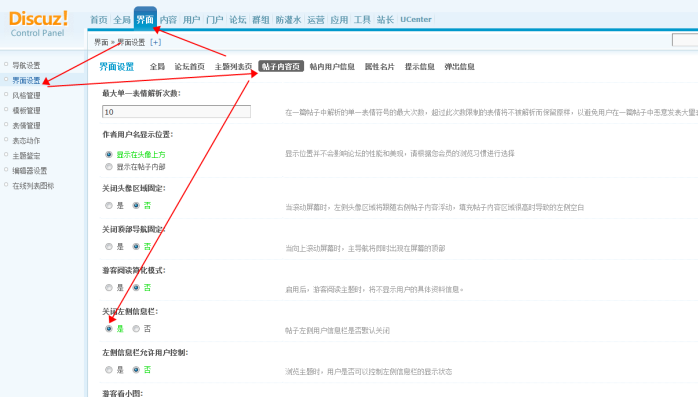Open the 内容 top navigation menu
The width and height of the screenshot is (698, 398).
168,20
